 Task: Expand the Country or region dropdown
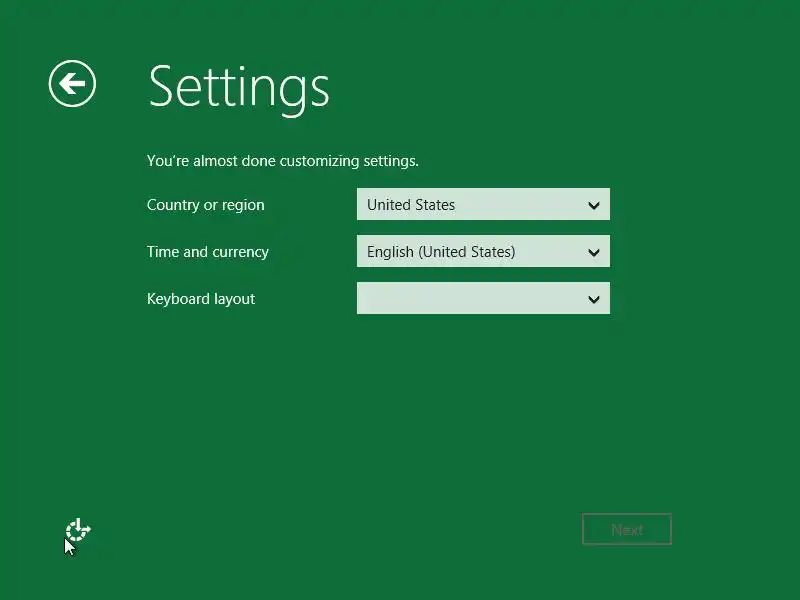point(483,204)
